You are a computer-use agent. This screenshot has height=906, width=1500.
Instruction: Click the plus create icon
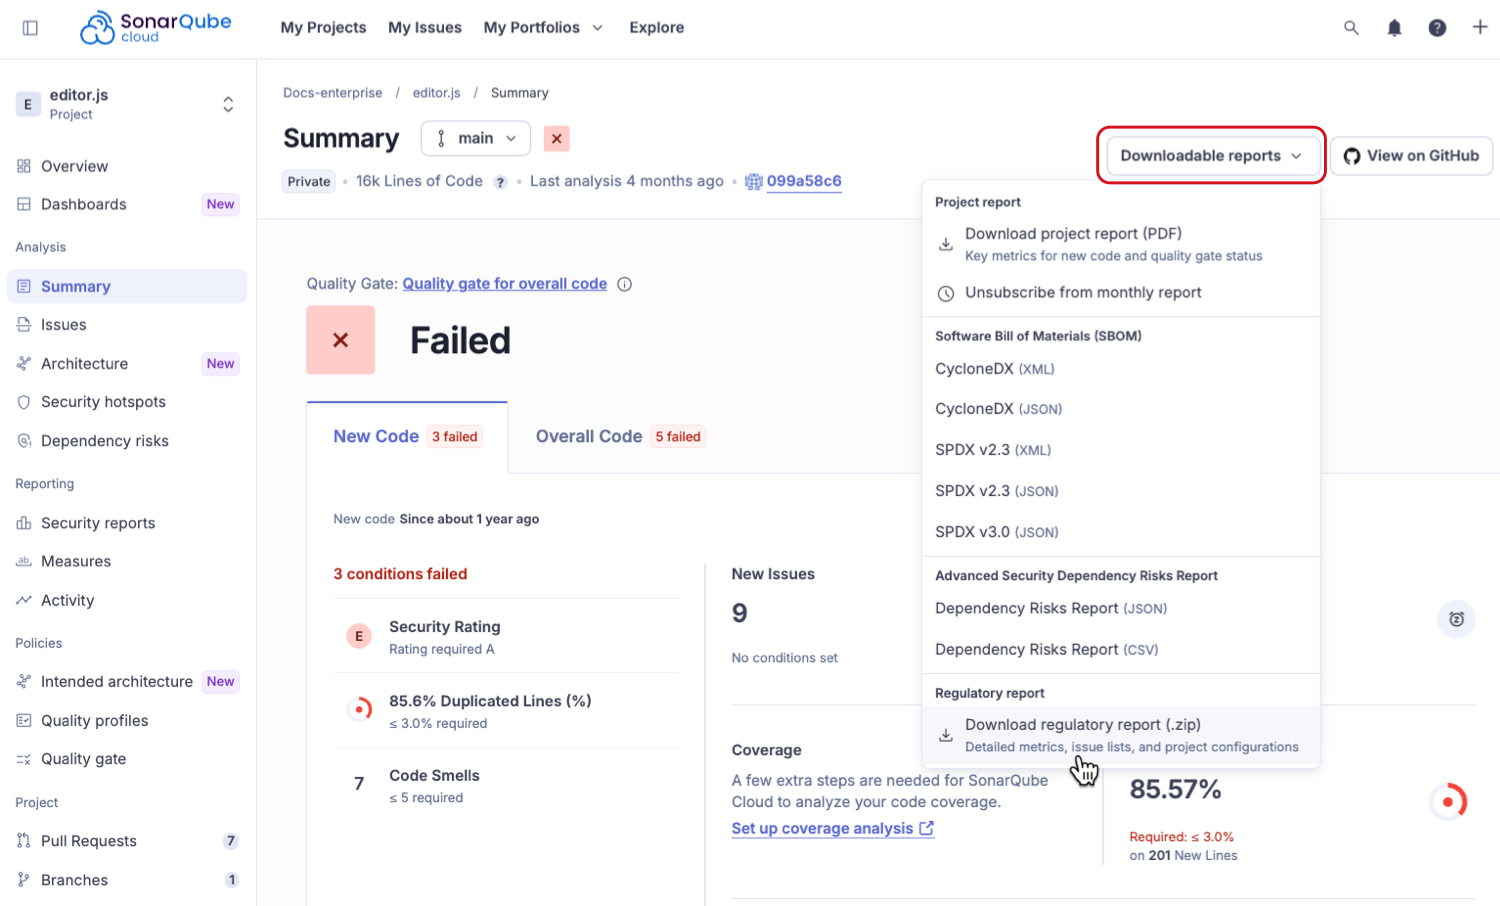coord(1480,27)
